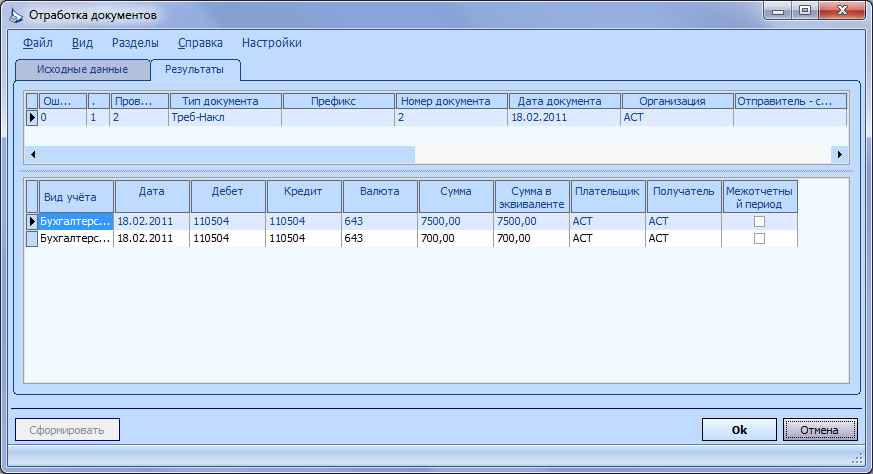Click the Номер документа column header
Screen dimensions: 873x474
click(452, 101)
